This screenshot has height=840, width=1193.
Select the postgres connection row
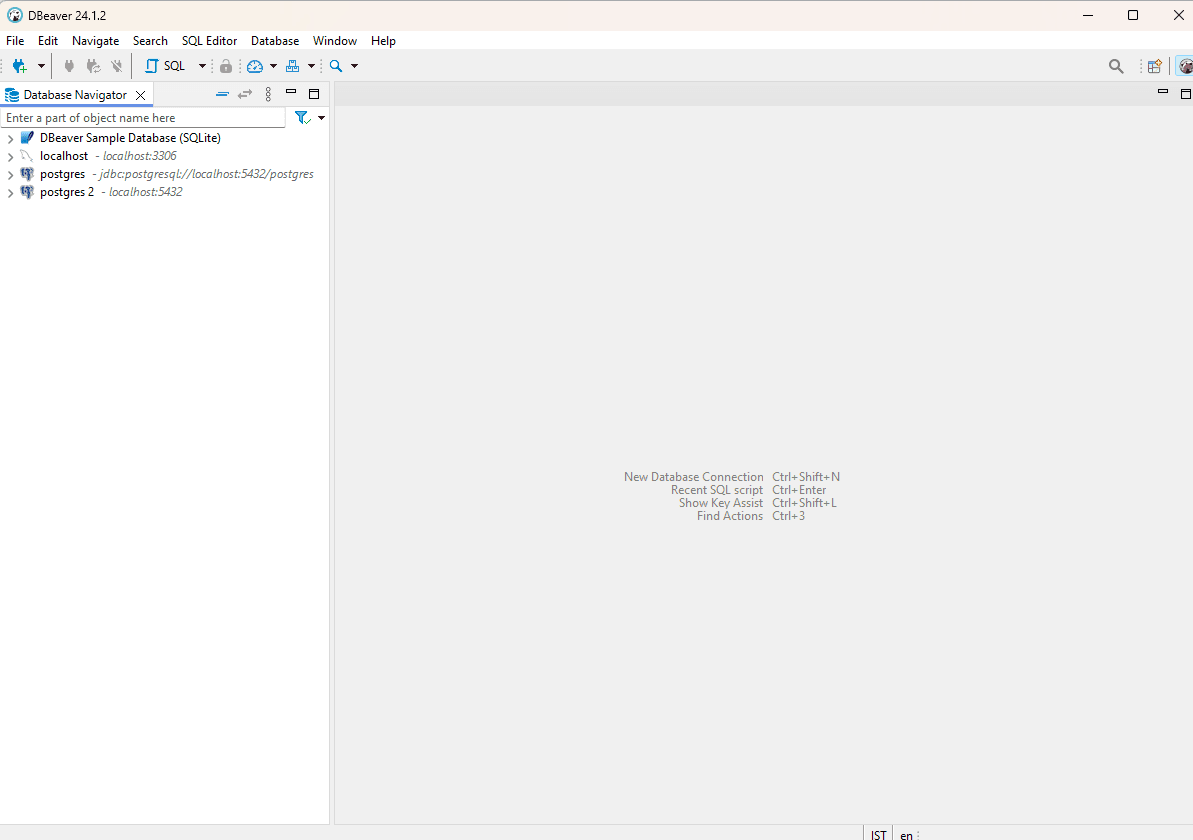coord(177,174)
